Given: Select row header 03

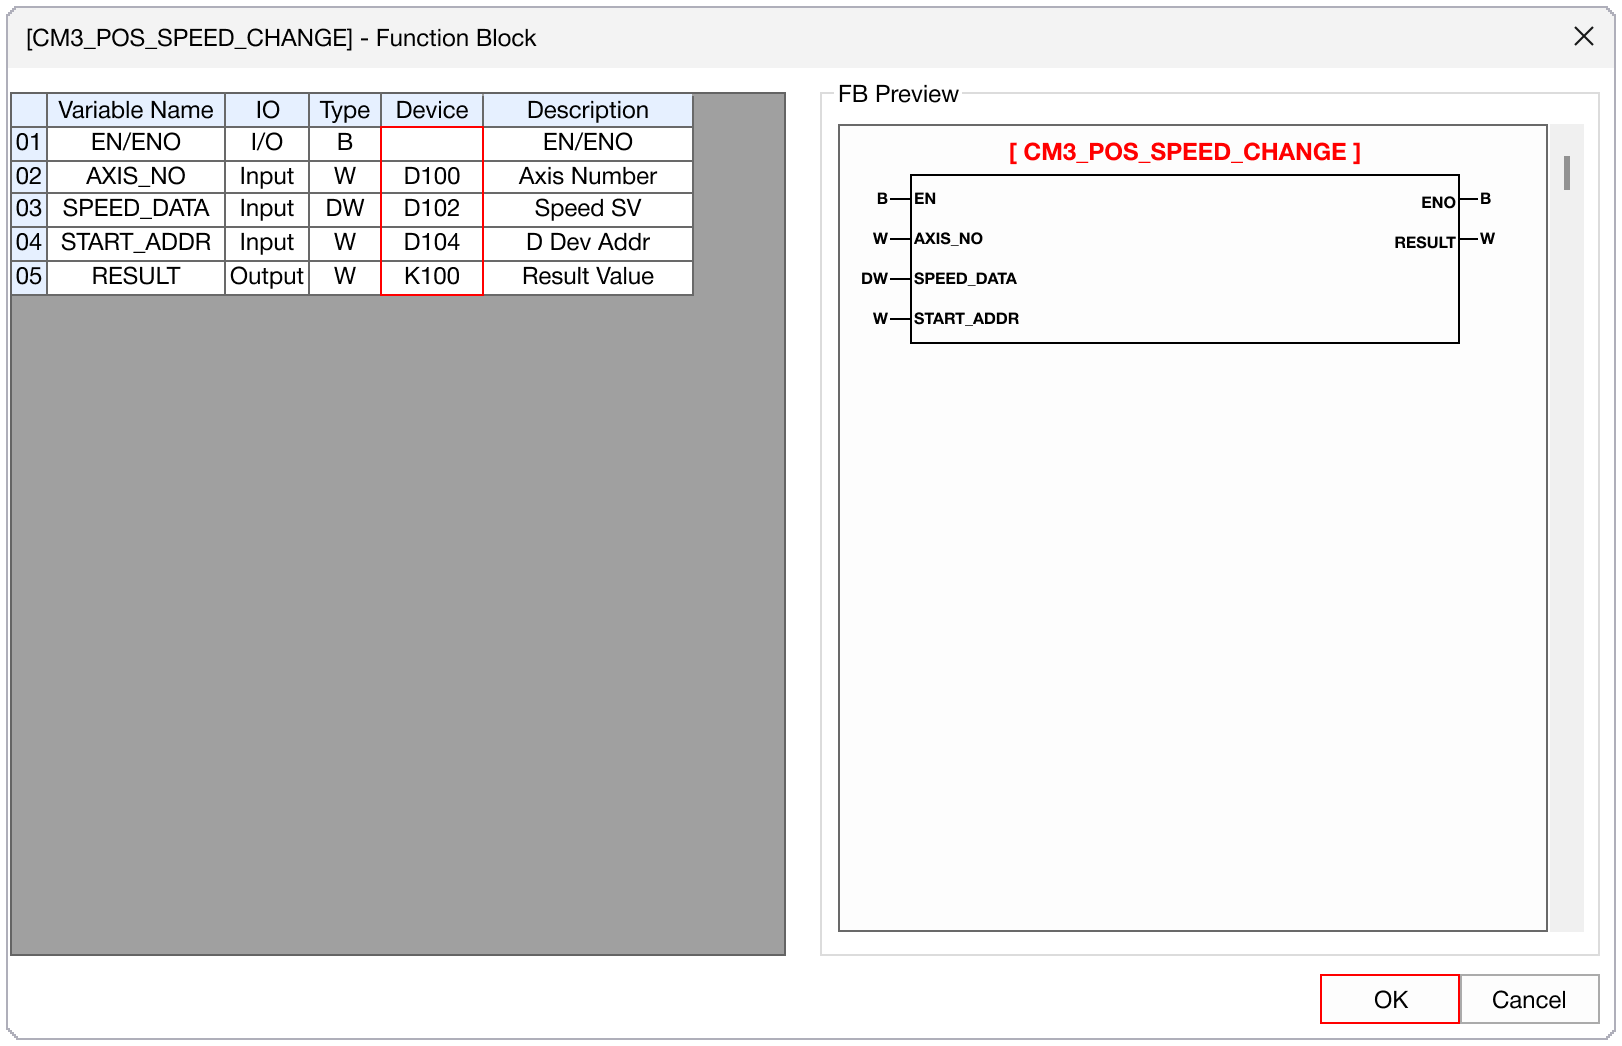Looking at the screenshot, I should tap(29, 209).
